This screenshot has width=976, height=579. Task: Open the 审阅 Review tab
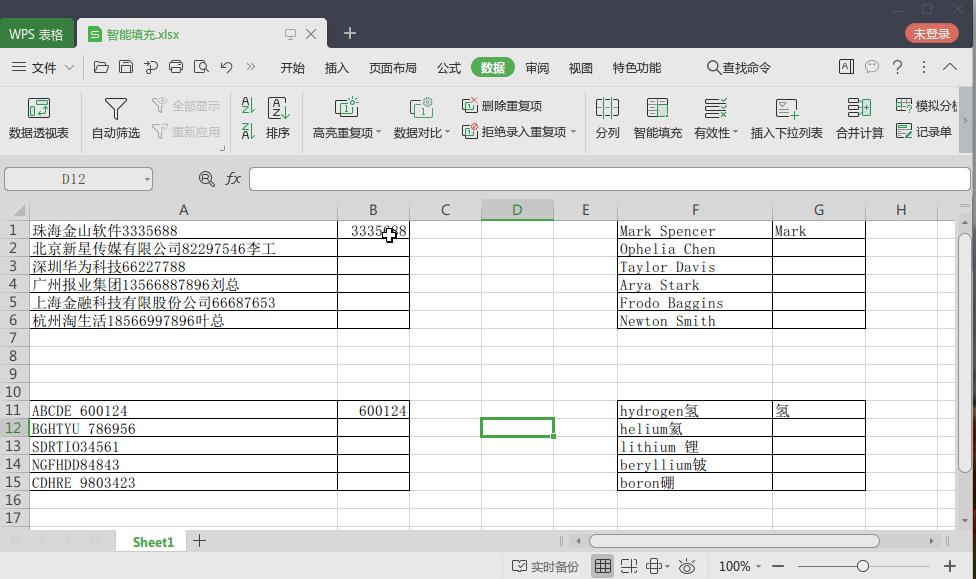tap(536, 68)
